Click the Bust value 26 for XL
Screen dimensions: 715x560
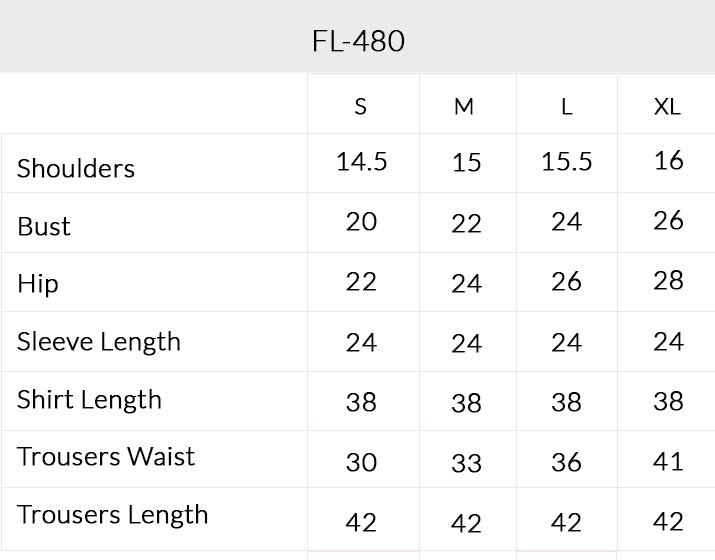668,221
